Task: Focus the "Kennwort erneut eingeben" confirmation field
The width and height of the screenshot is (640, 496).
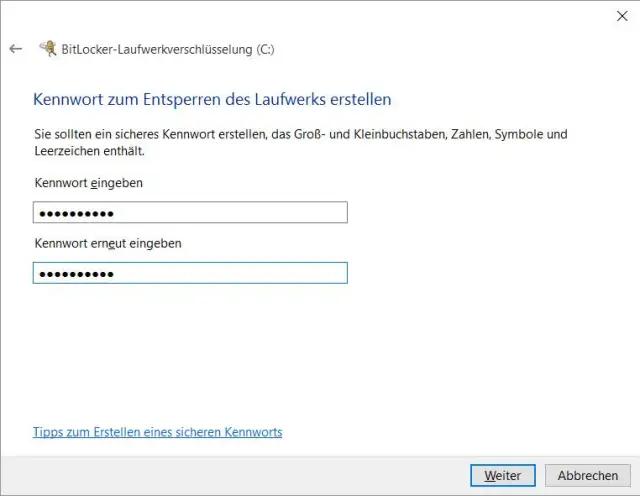Action: click(x=190, y=273)
